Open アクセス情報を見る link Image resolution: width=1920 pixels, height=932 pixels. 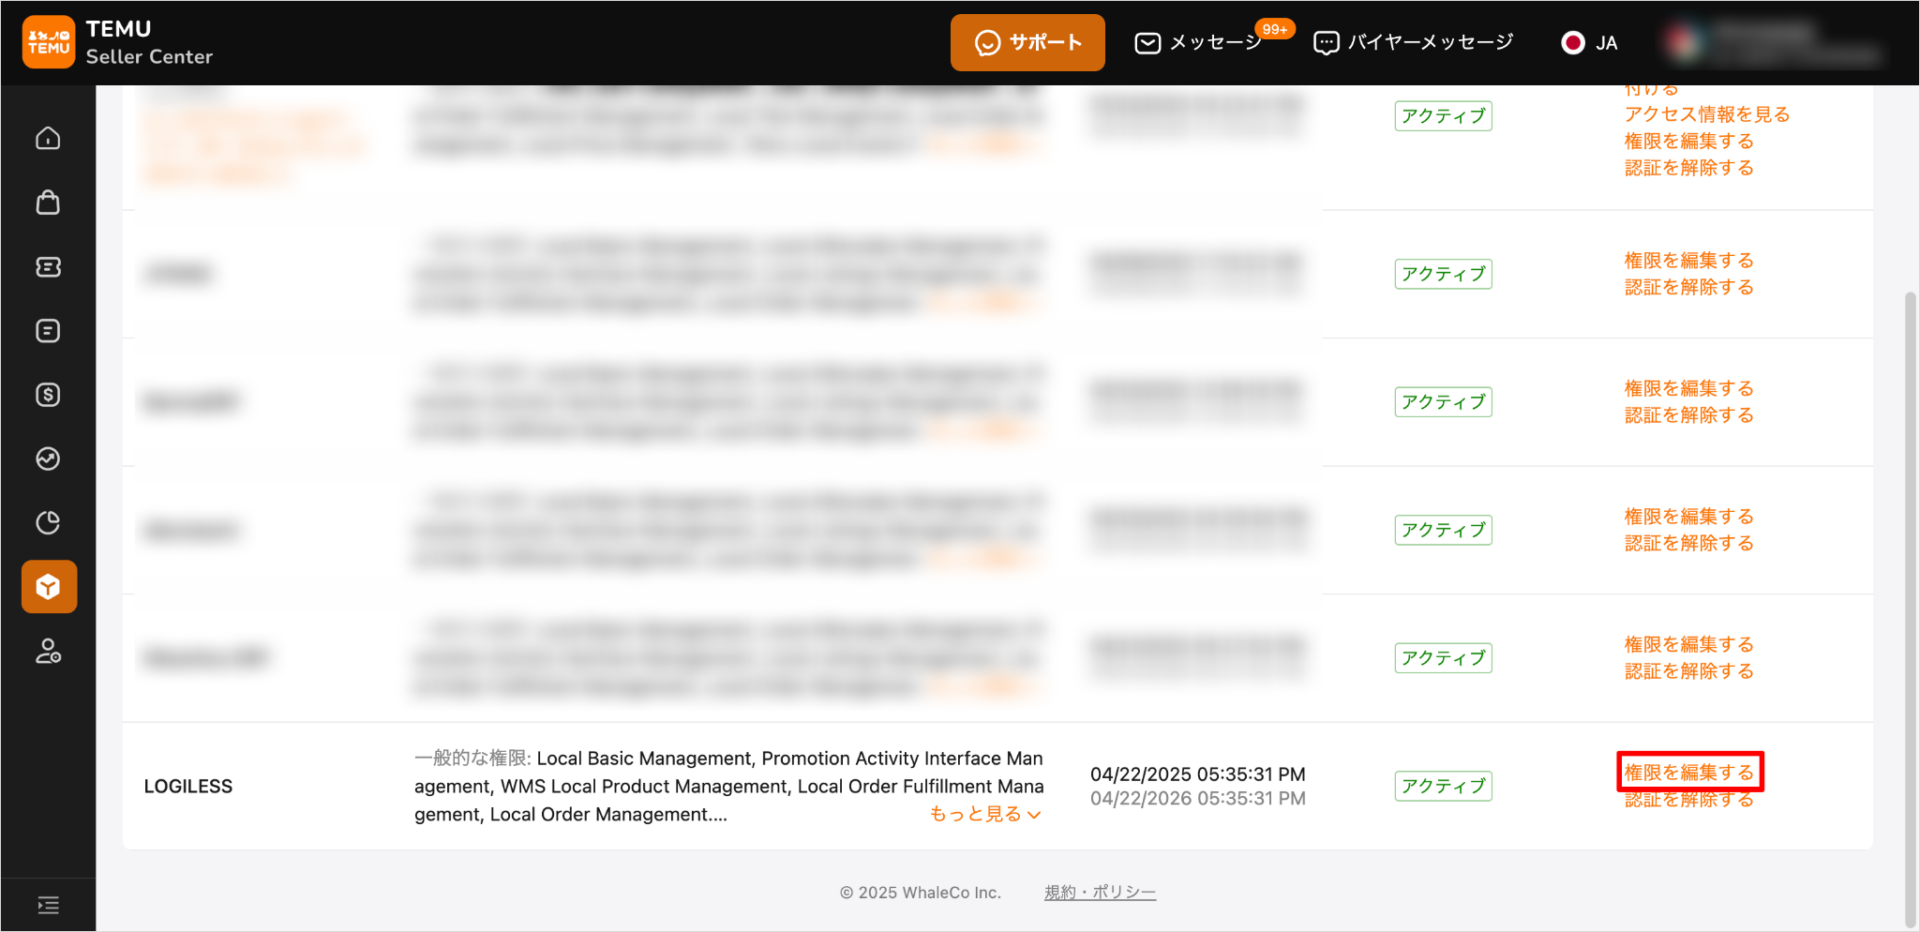point(1706,114)
